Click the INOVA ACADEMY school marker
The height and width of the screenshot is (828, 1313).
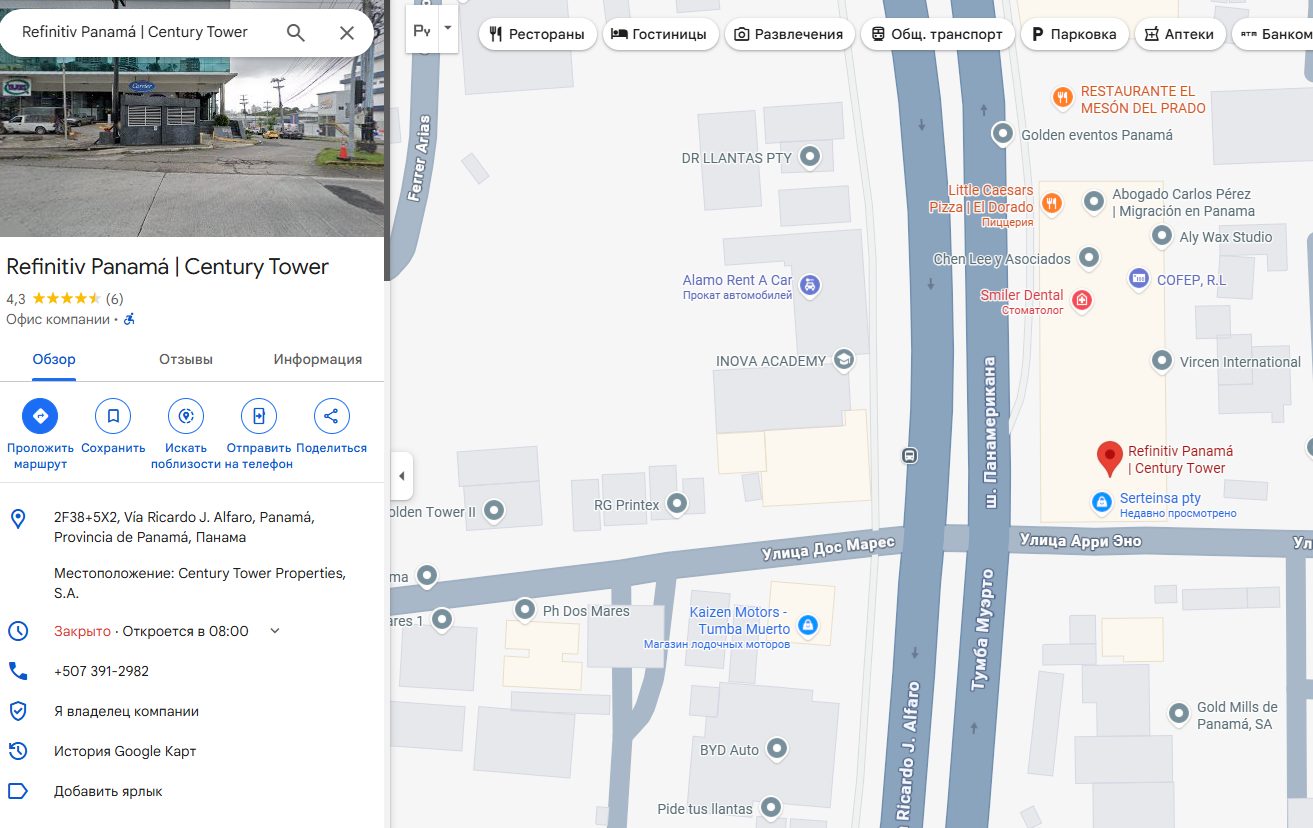click(844, 361)
